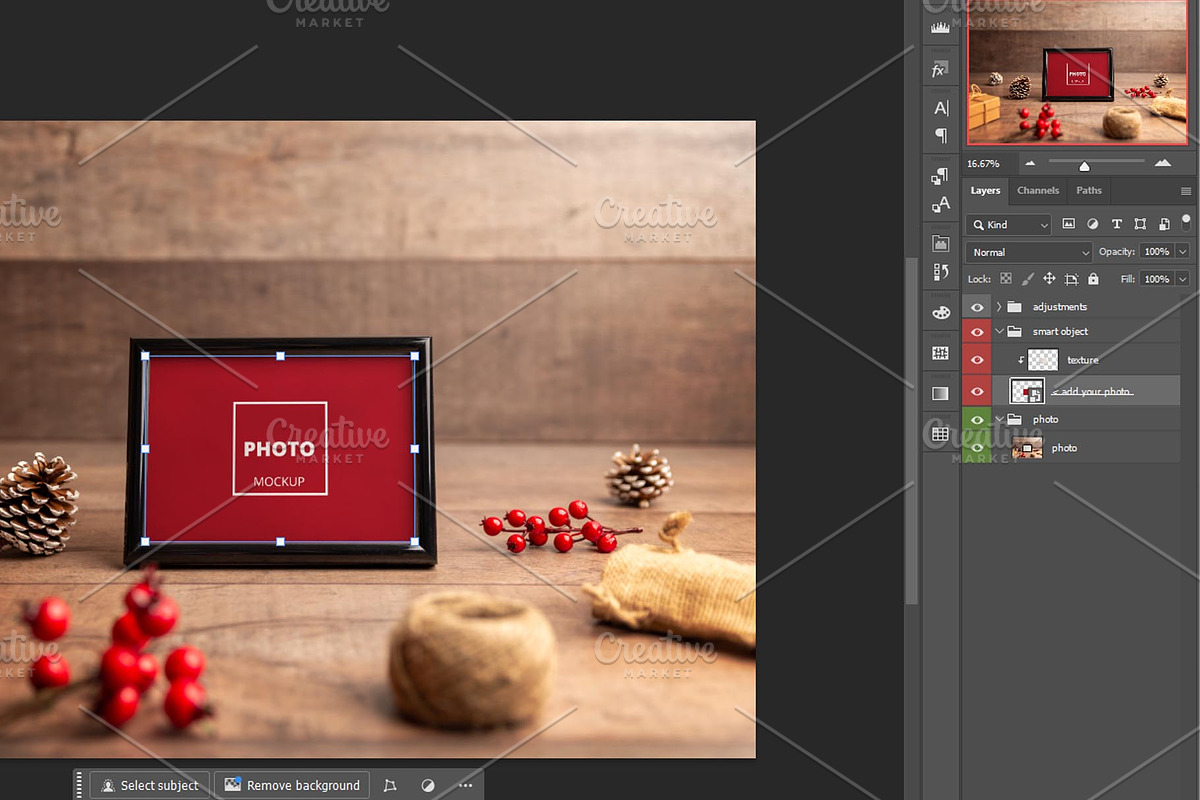Open the Styles (fx) panel icon
The image size is (1200, 800).
pyautogui.click(x=940, y=70)
